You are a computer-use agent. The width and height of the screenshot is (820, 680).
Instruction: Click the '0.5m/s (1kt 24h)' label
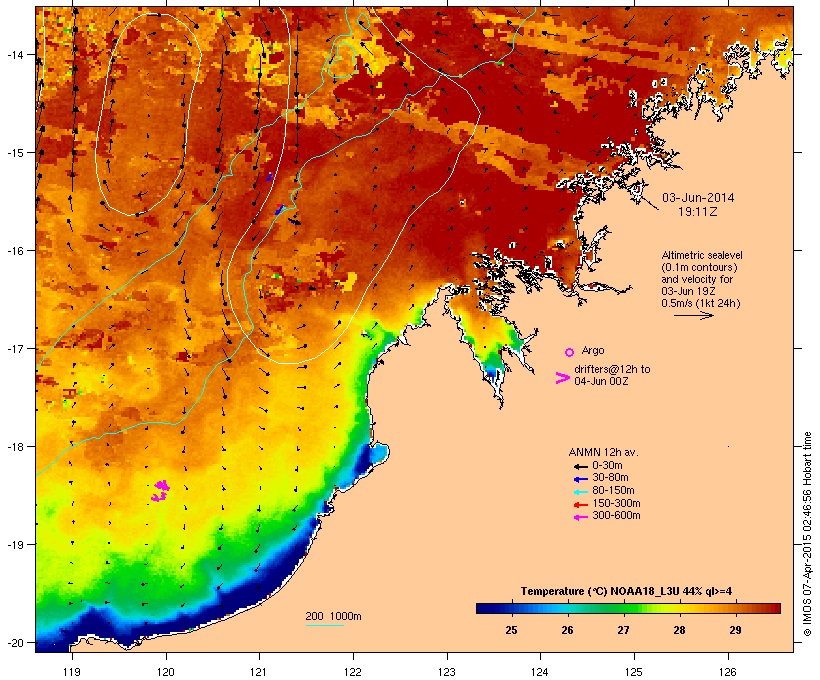tap(701, 303)
